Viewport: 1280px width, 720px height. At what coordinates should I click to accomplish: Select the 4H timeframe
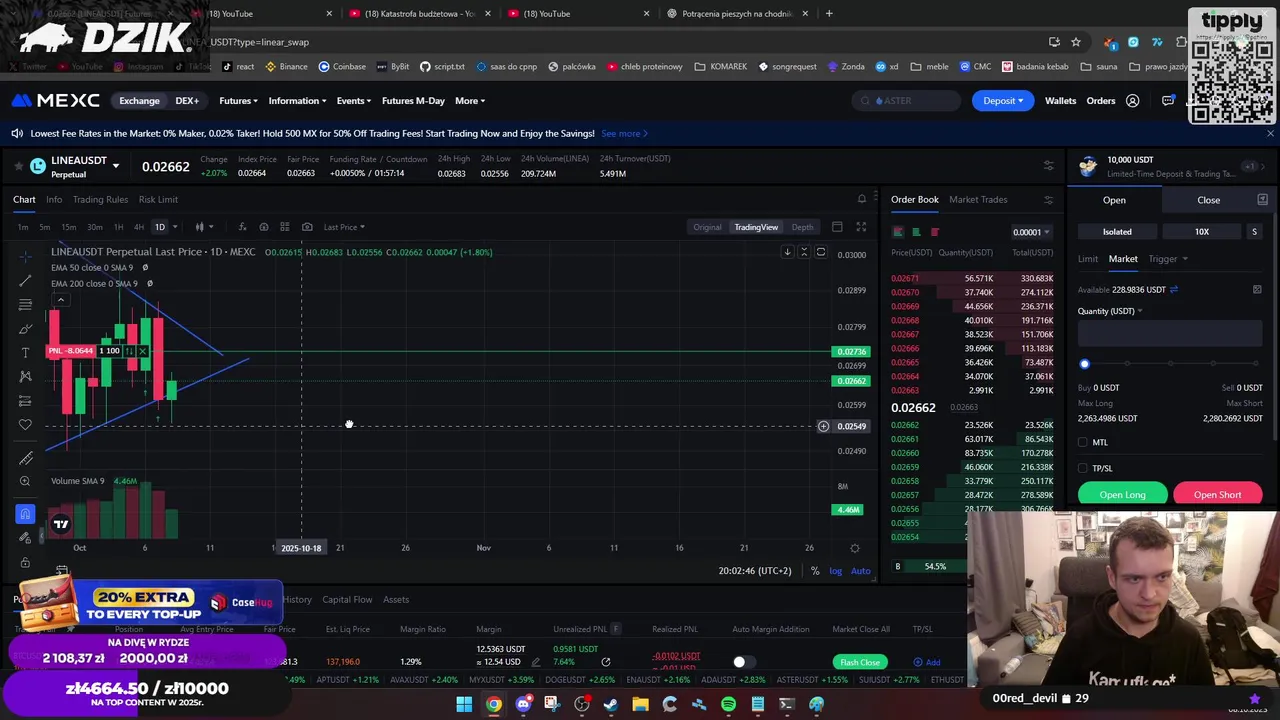pos(139,227)
